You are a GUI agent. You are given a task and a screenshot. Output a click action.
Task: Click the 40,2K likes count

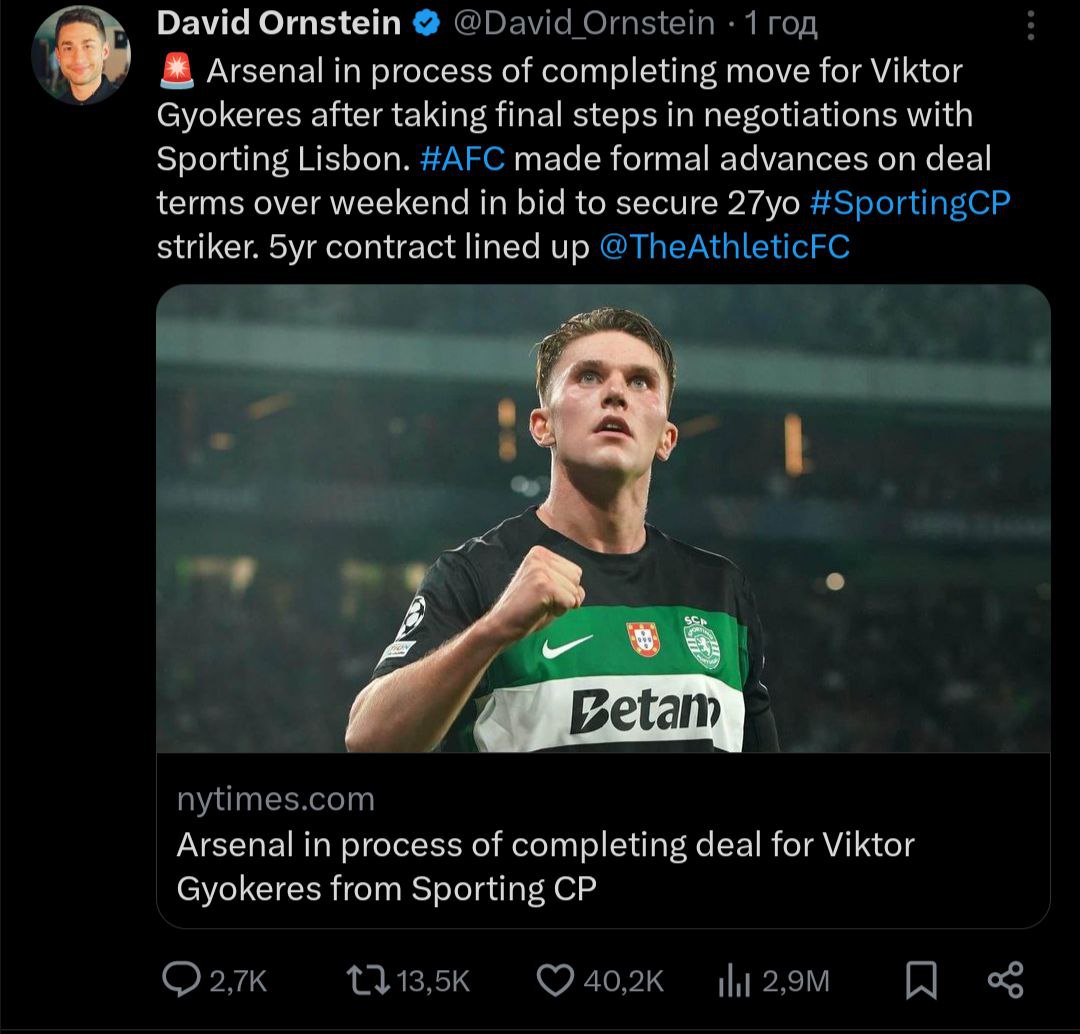point(623,981)
